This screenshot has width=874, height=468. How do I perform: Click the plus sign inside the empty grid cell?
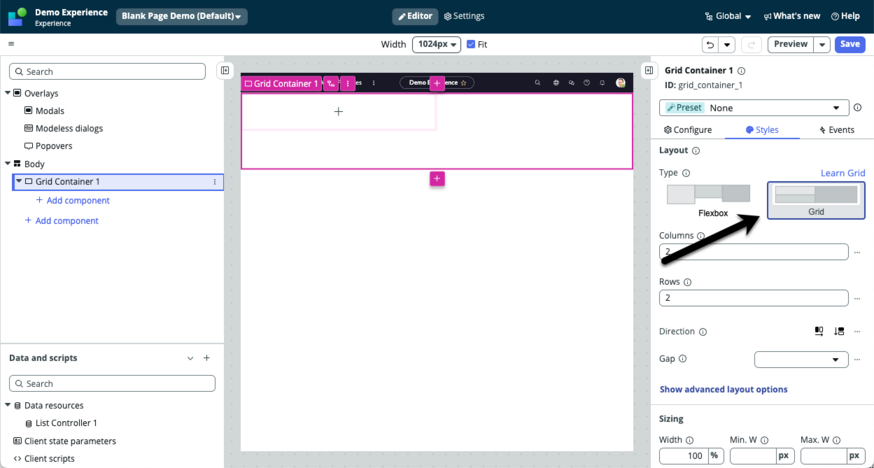pyautogui.click(x=338, y=111)
